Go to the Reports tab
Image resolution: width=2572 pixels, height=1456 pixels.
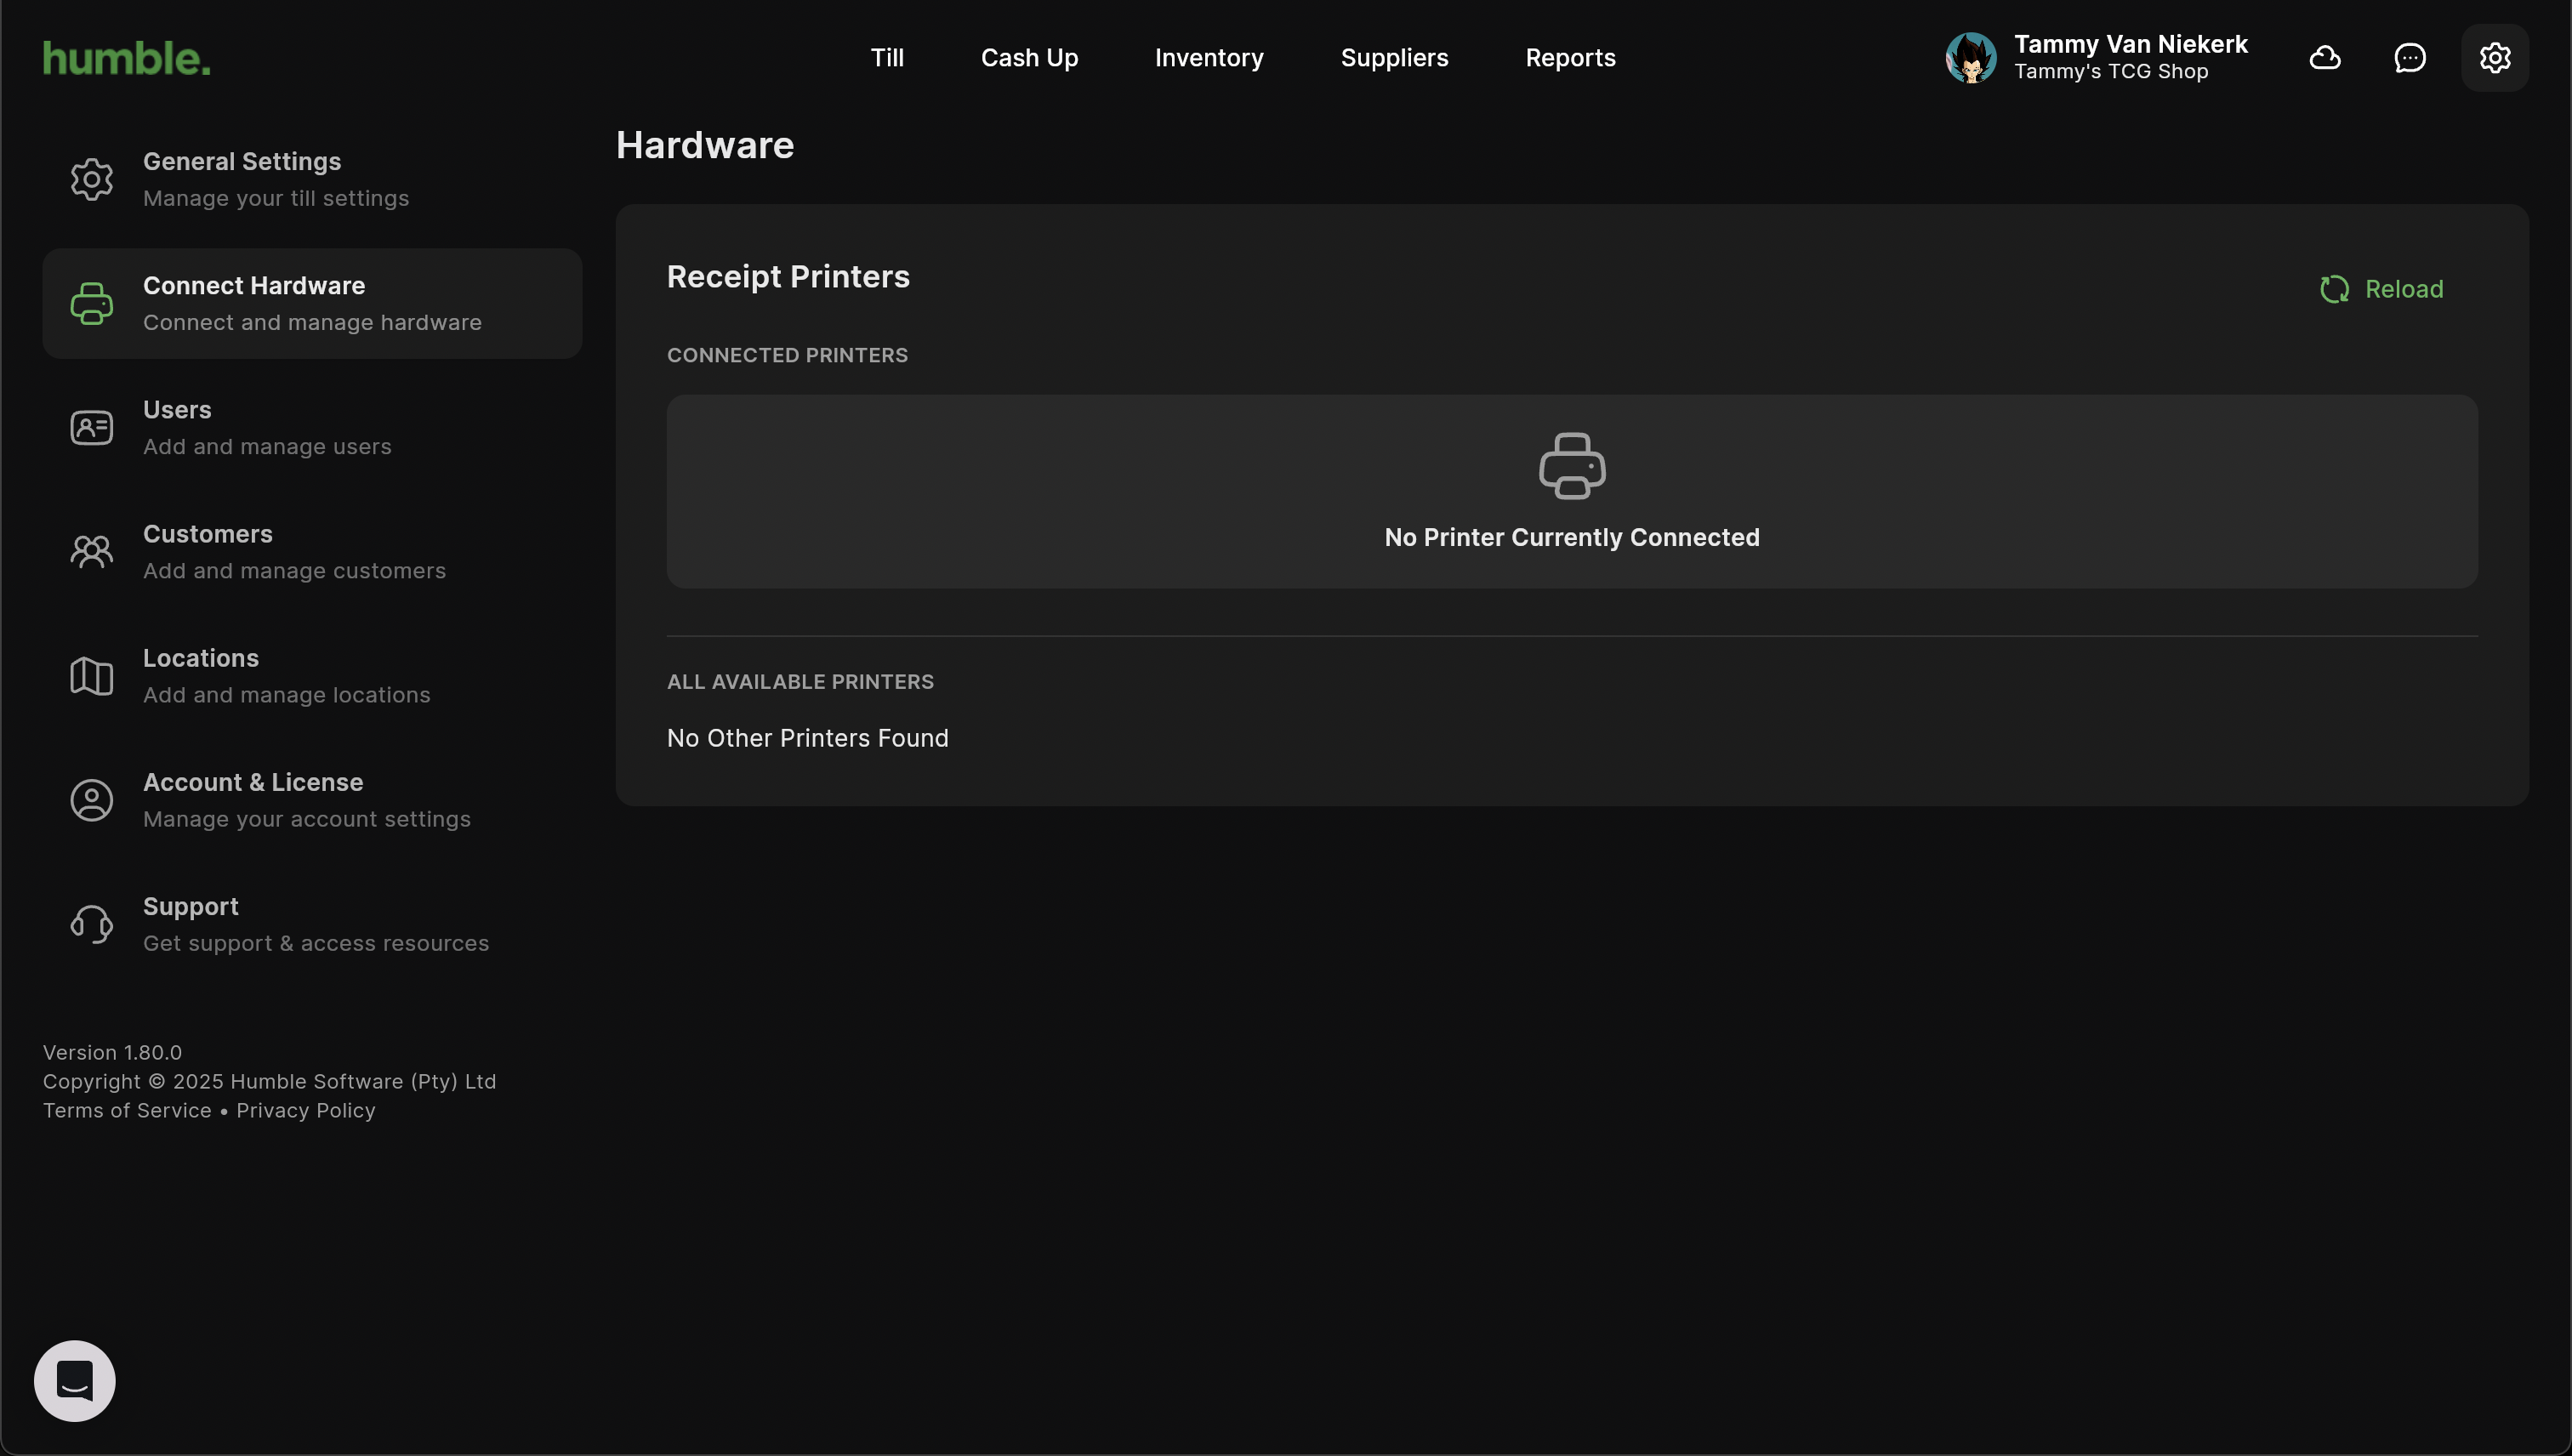(x=1570, y=58)
